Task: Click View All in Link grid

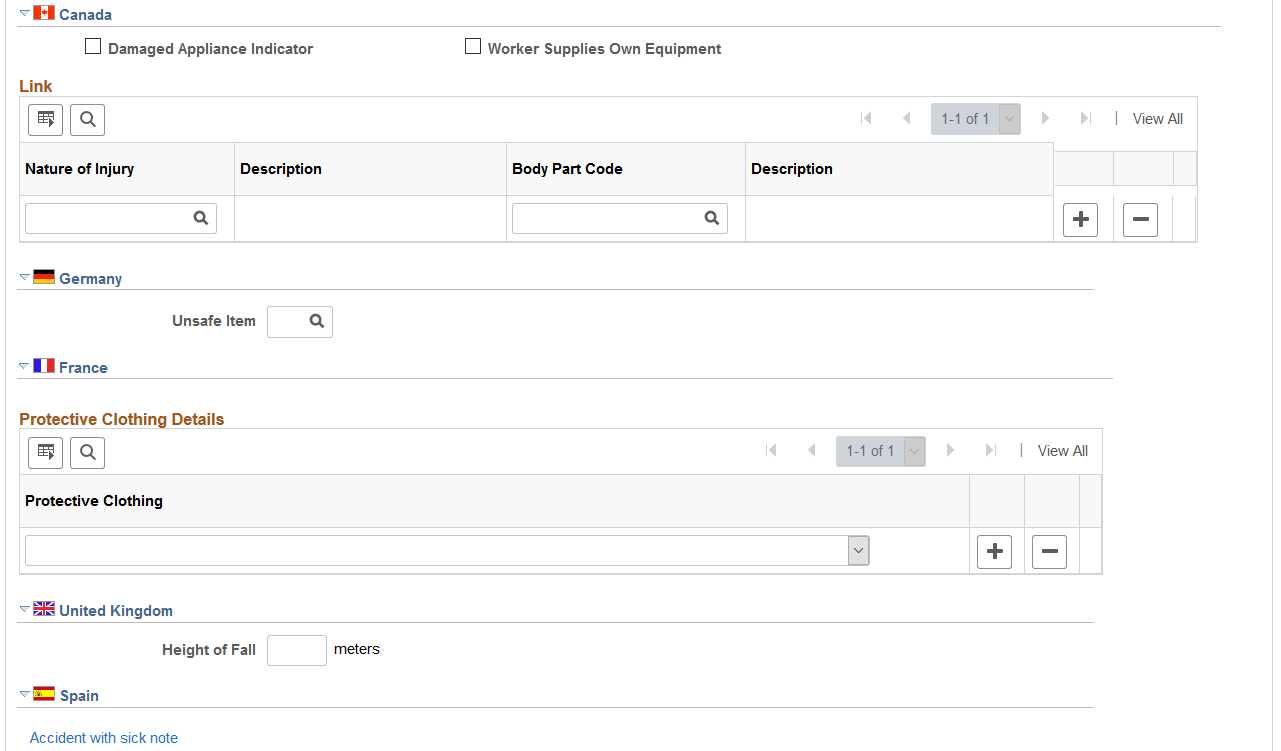Action: pos(1157,119)
